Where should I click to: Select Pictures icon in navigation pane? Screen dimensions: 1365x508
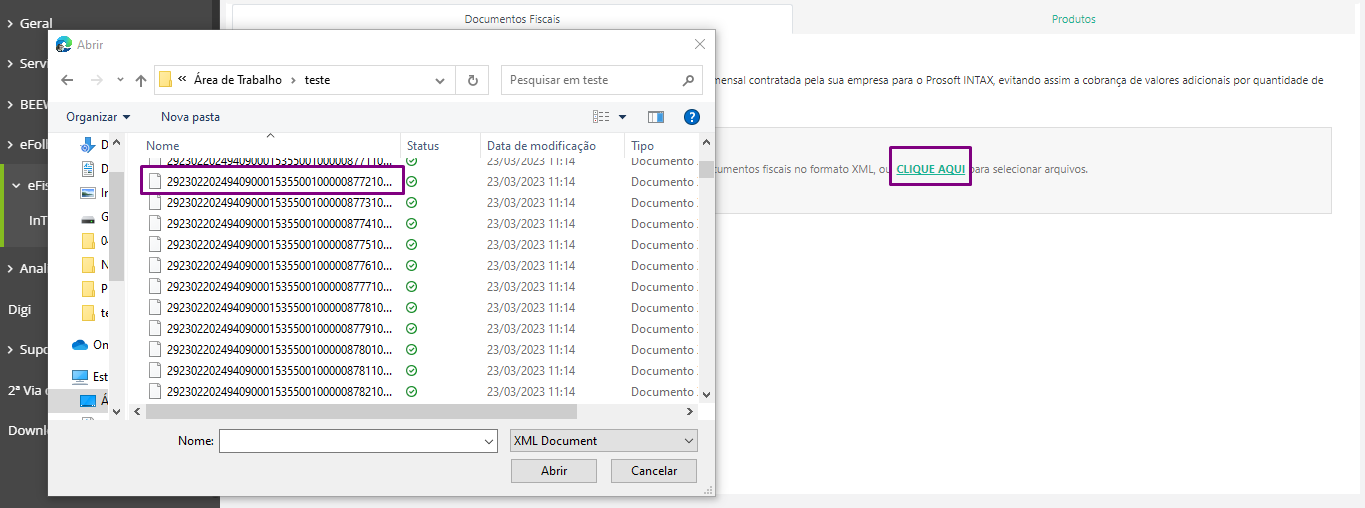click(88, 193)
